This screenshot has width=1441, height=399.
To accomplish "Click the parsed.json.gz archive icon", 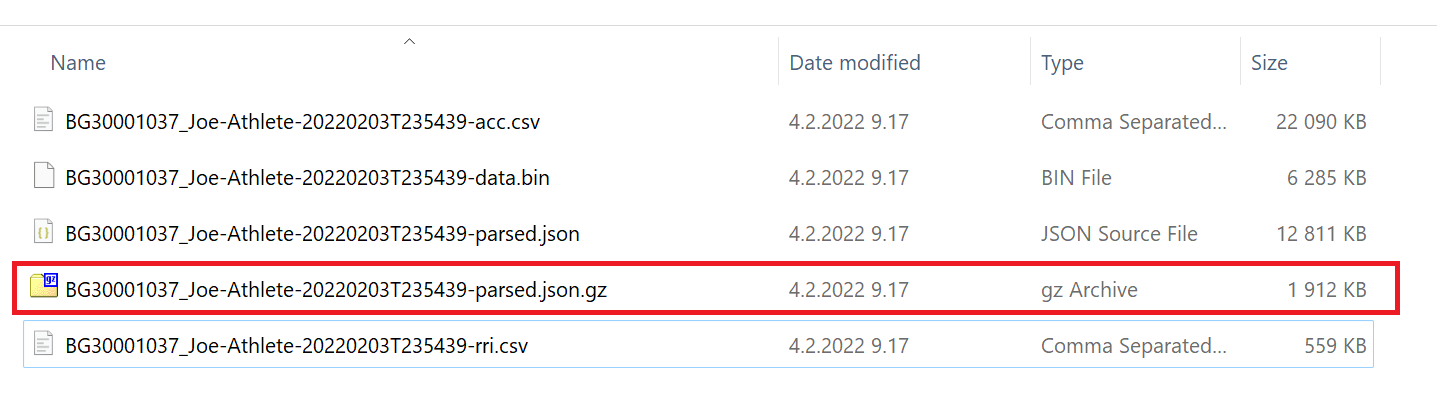I will [x=44, y=288].
